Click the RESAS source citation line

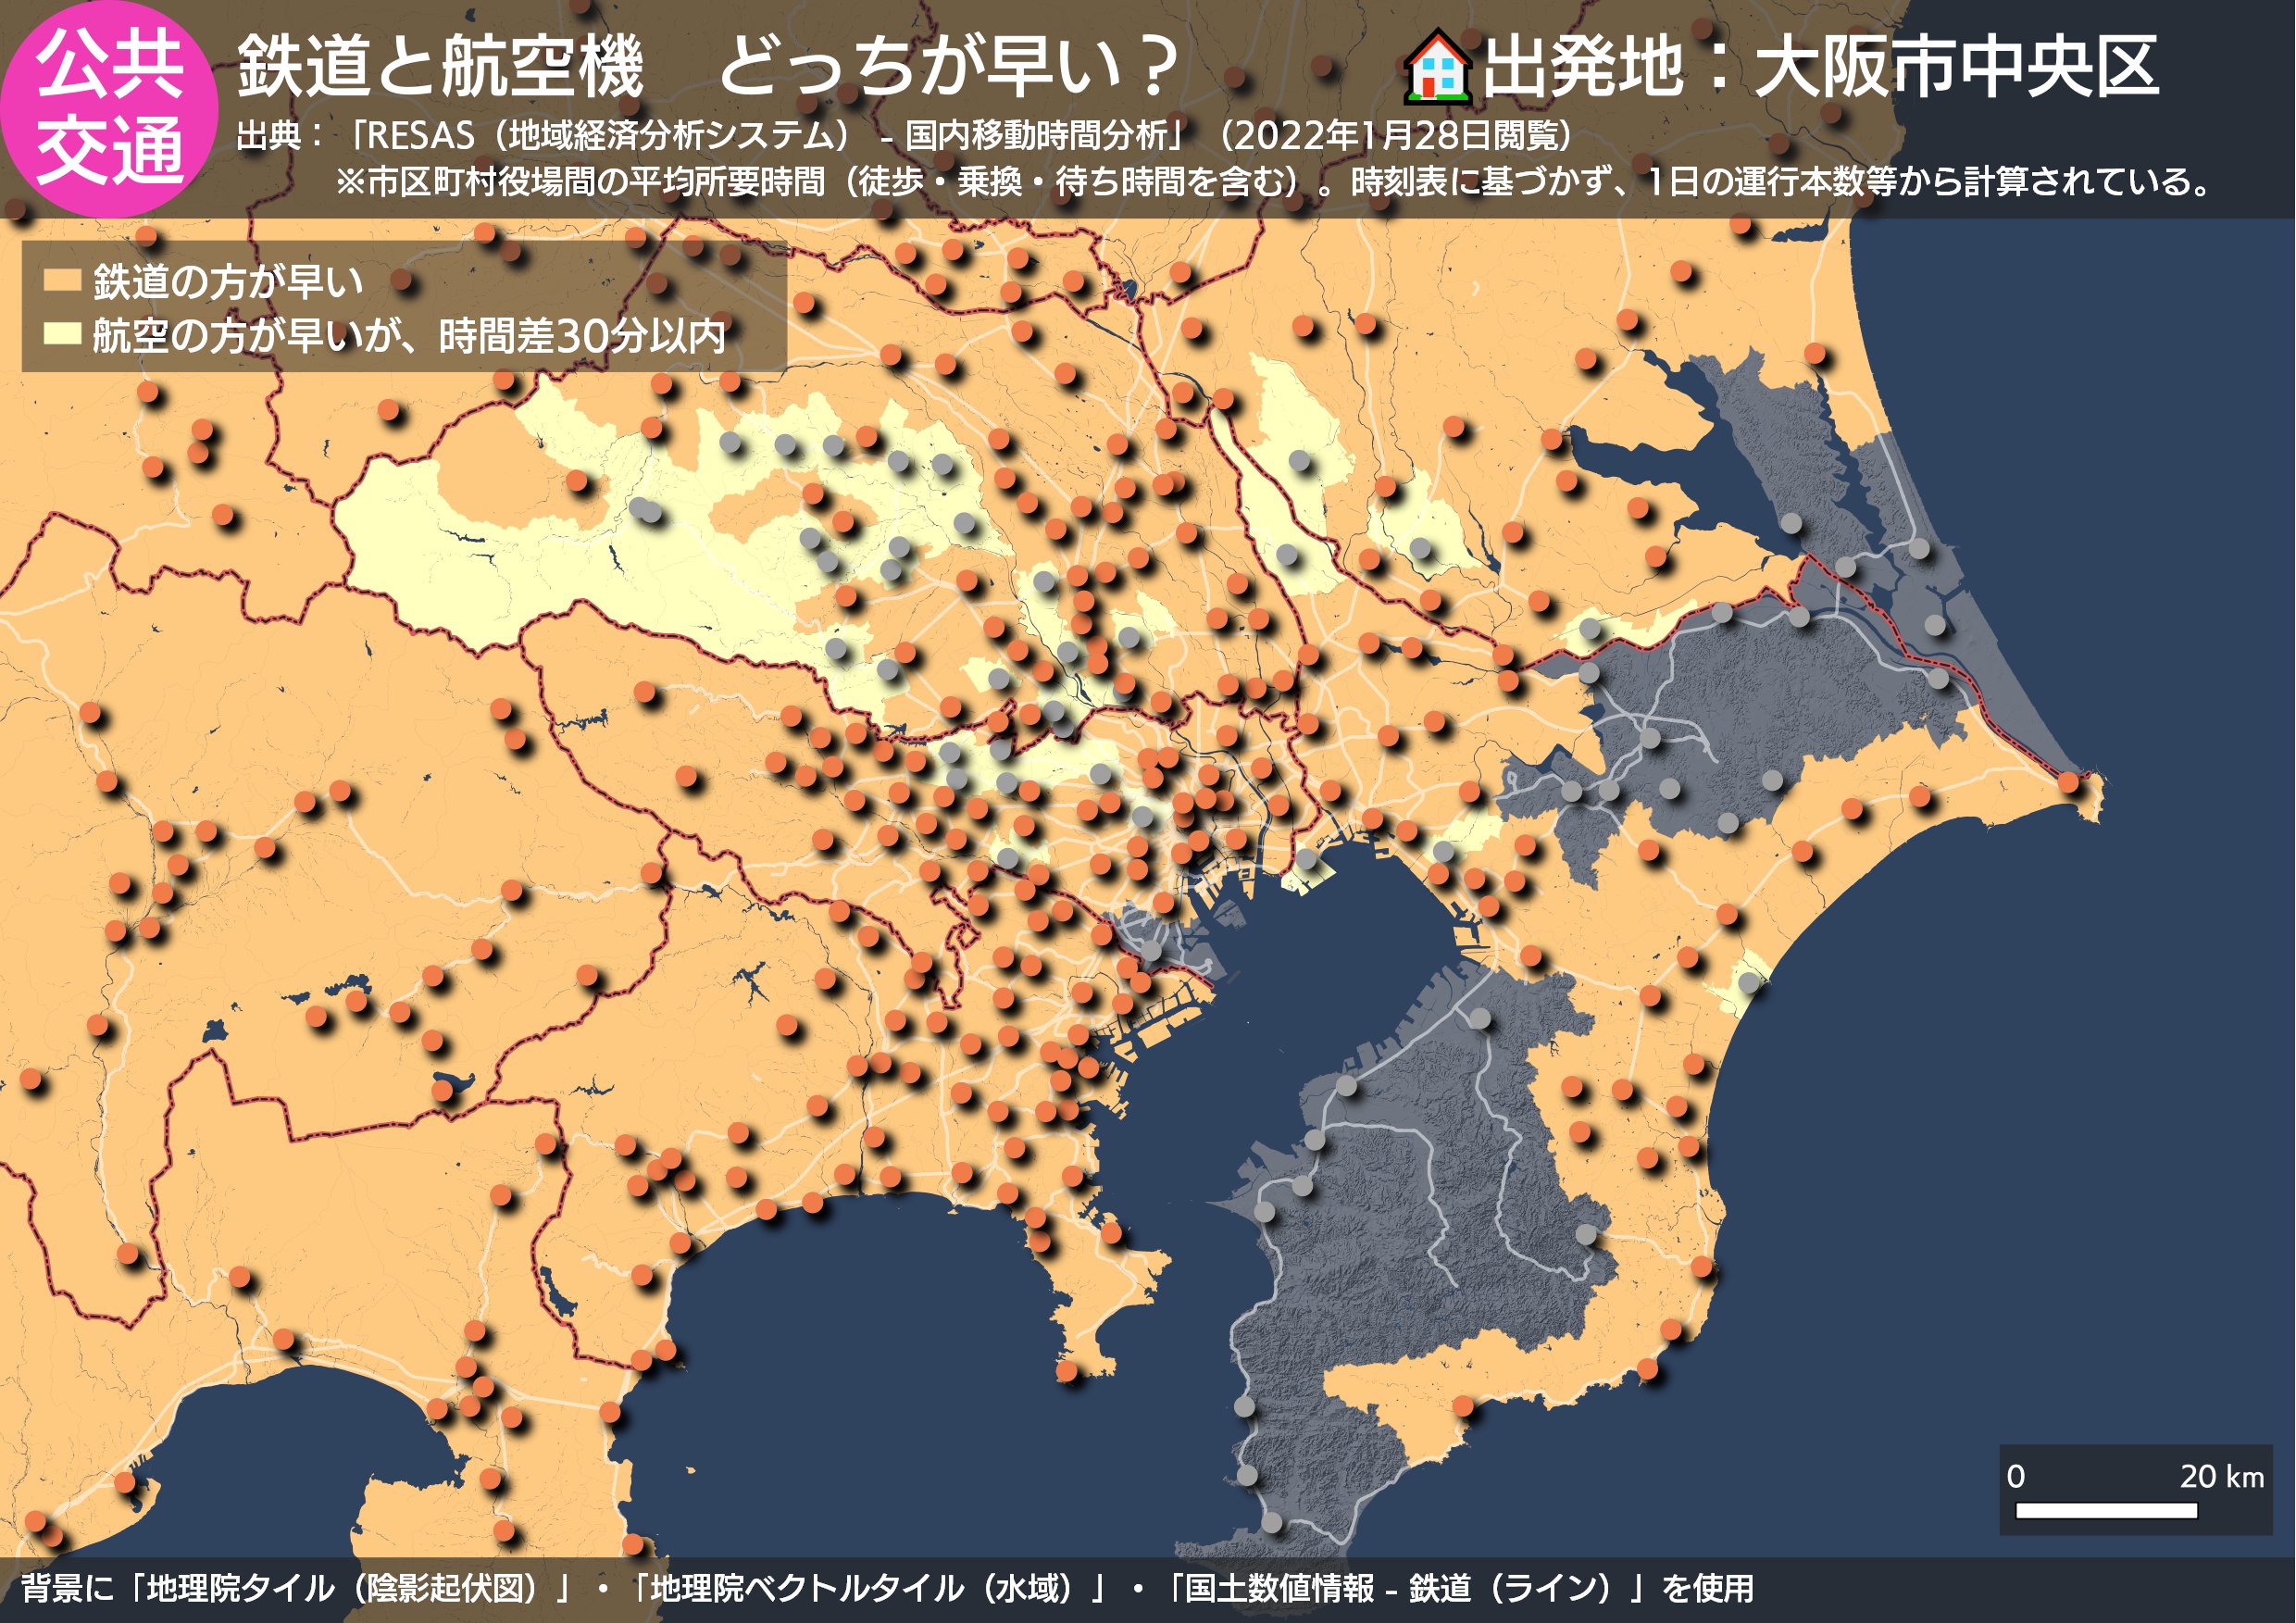click(905, 135)
